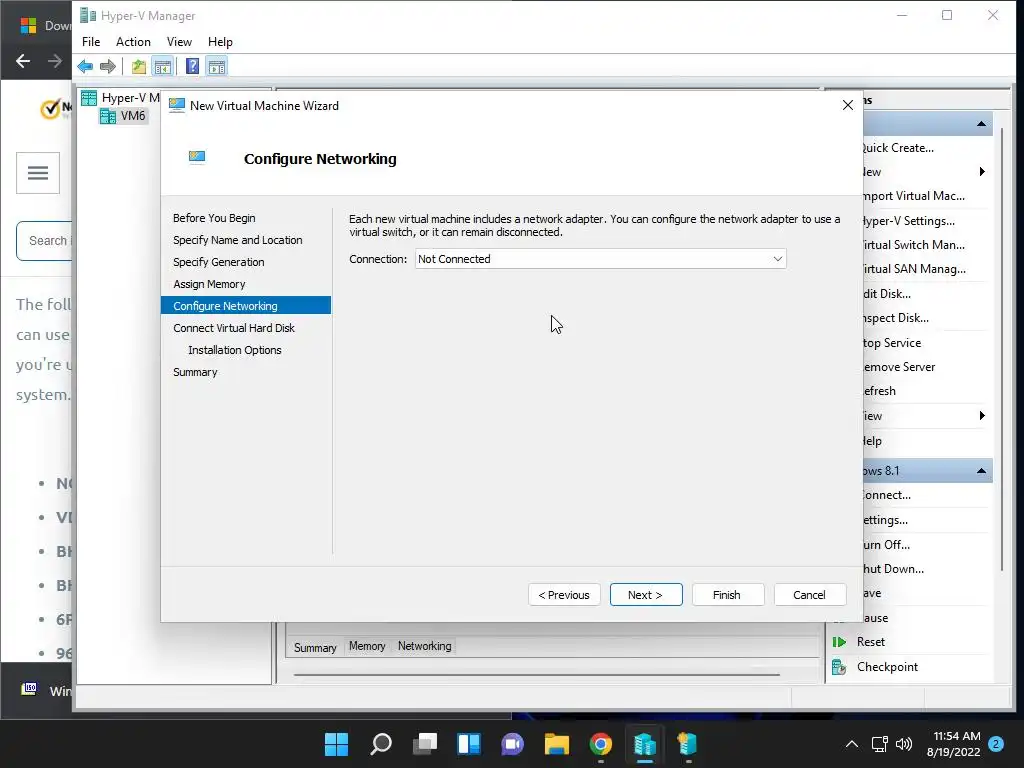
Task: Click the network tray icon
Action: (x=880, y=744)
